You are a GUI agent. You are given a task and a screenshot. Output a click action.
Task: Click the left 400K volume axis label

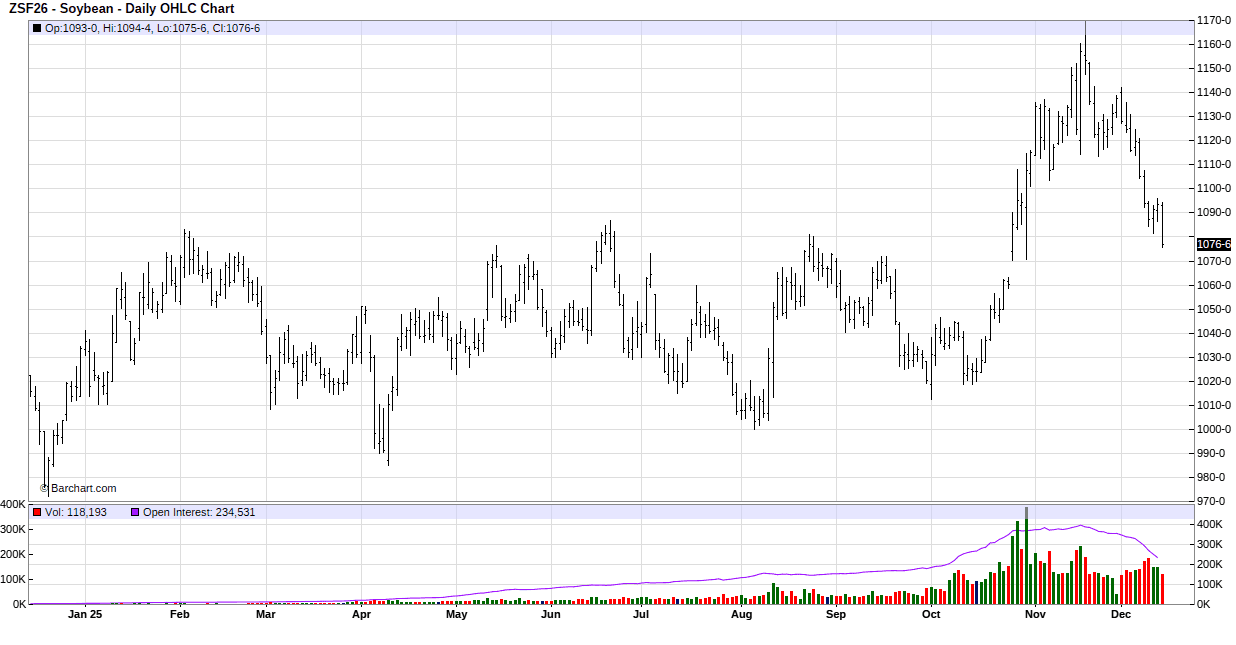(14, 504)
